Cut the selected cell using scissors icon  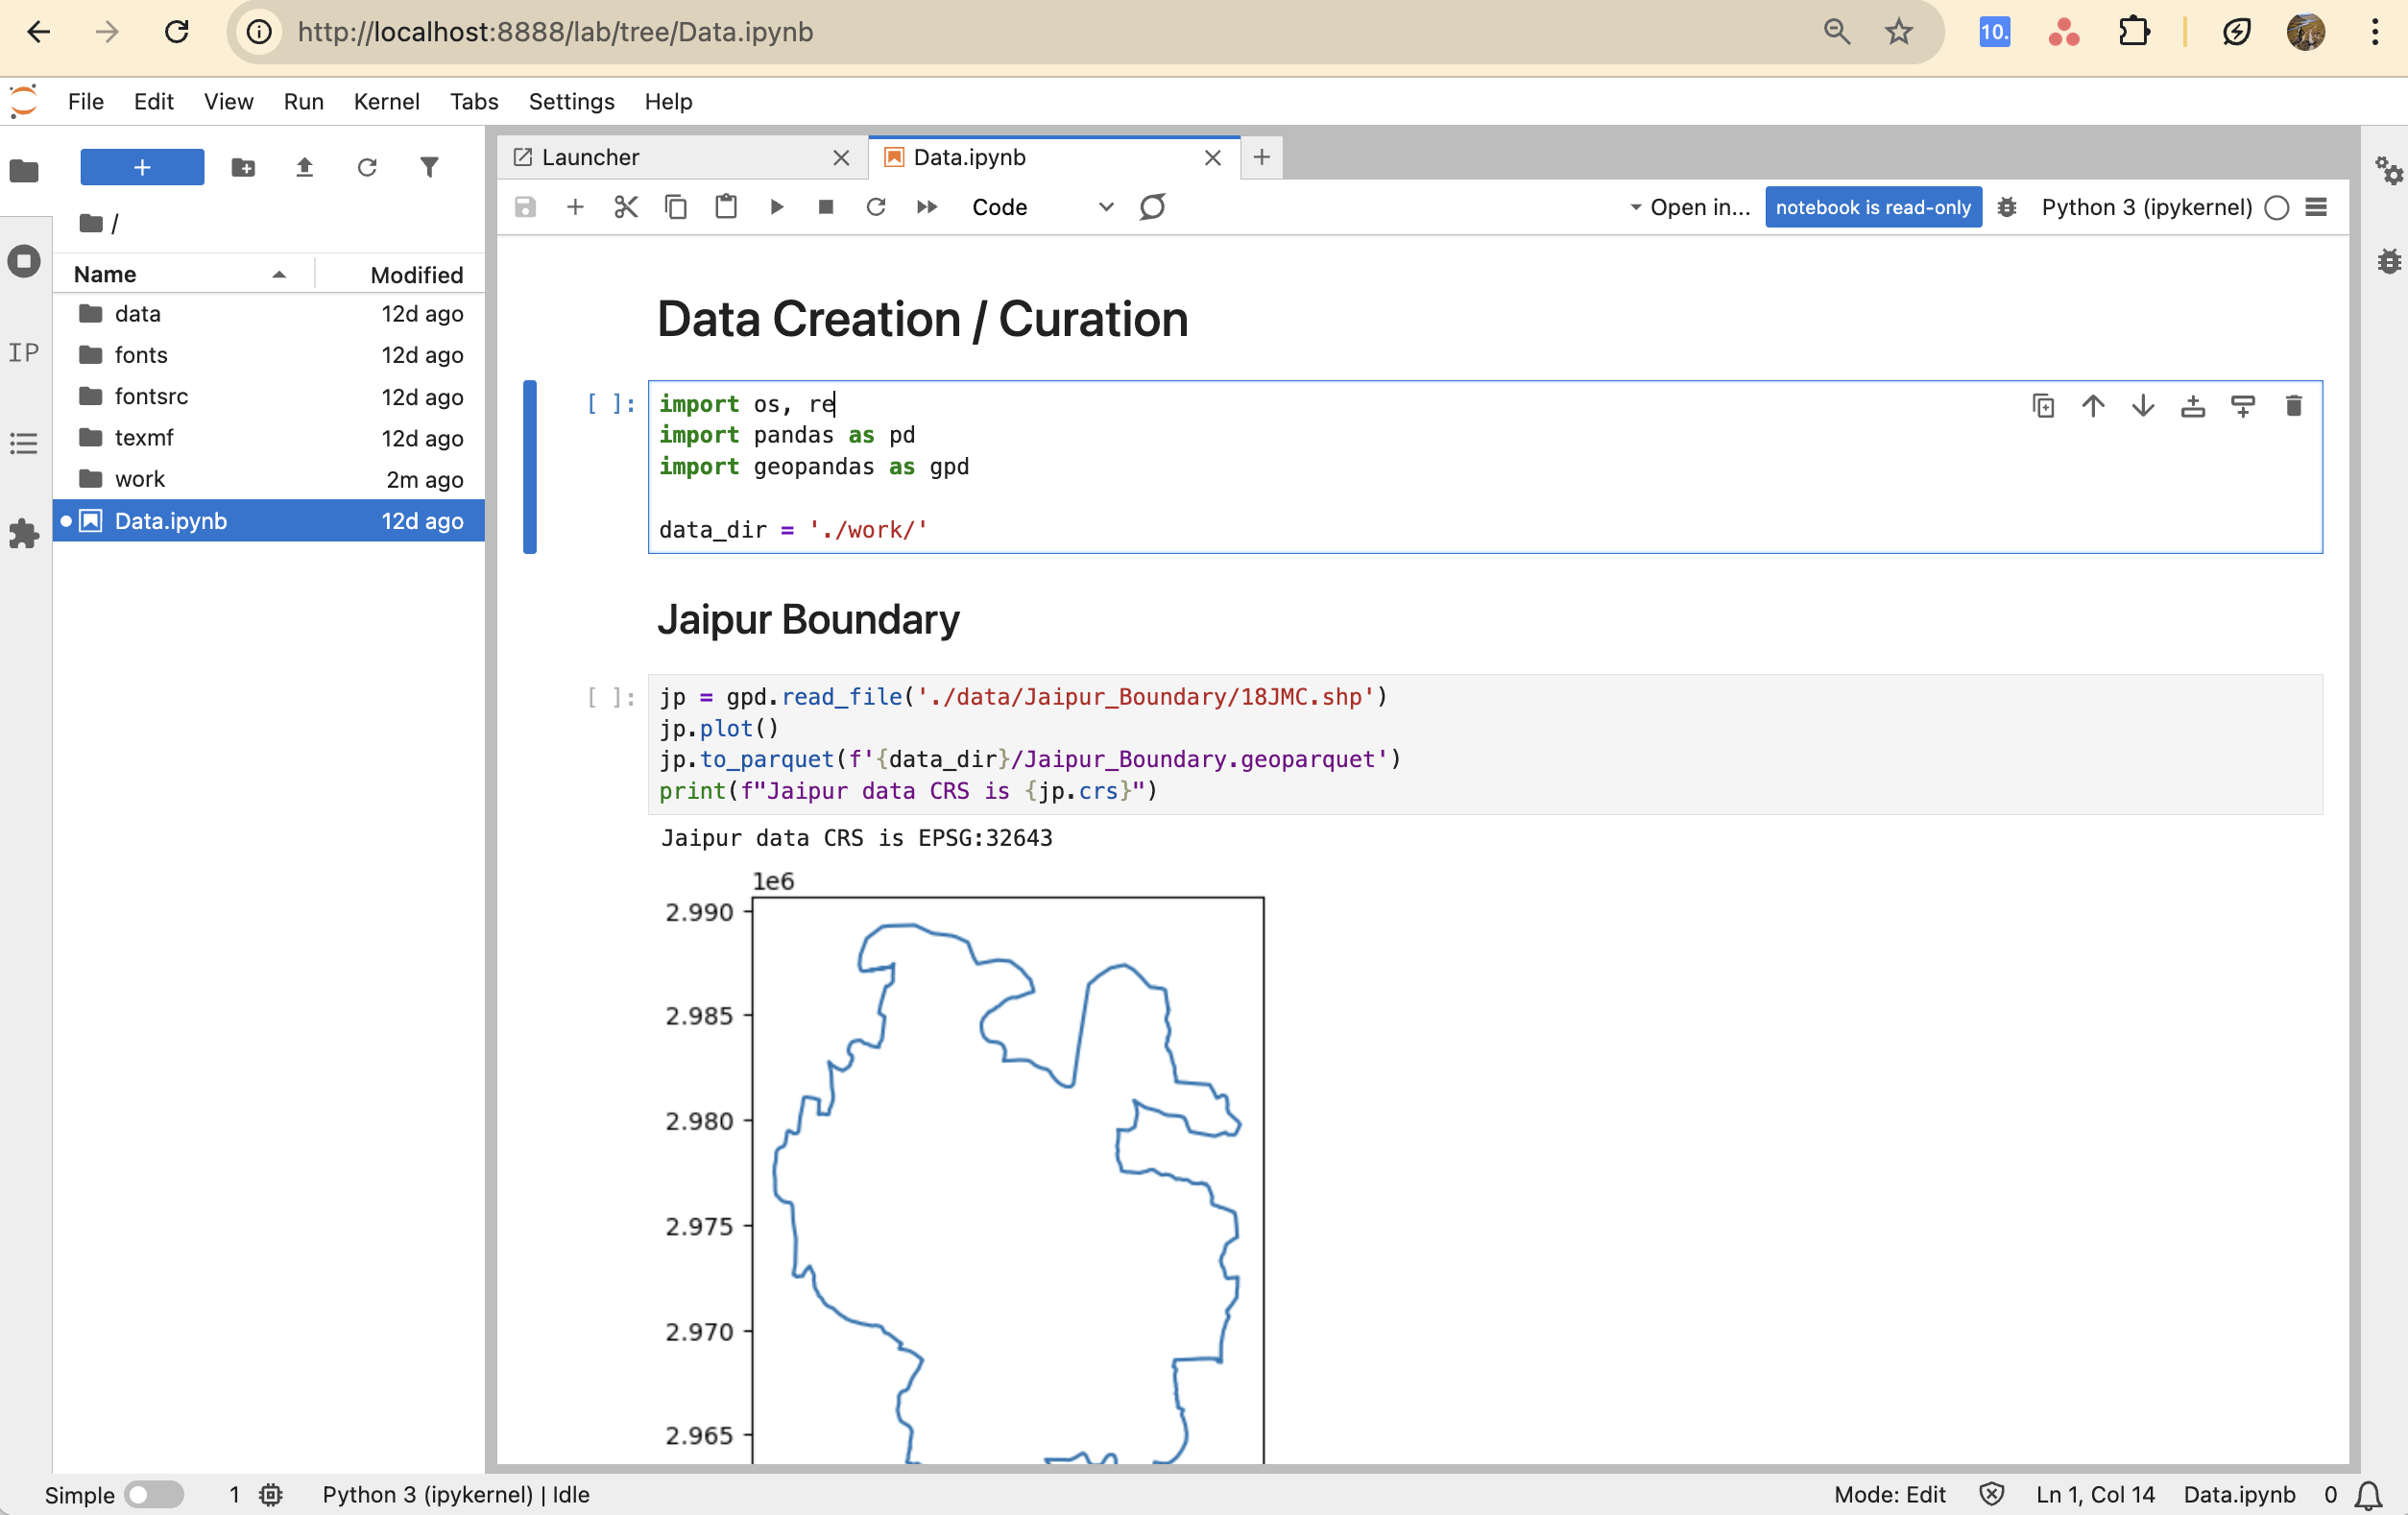pos(626,207)
